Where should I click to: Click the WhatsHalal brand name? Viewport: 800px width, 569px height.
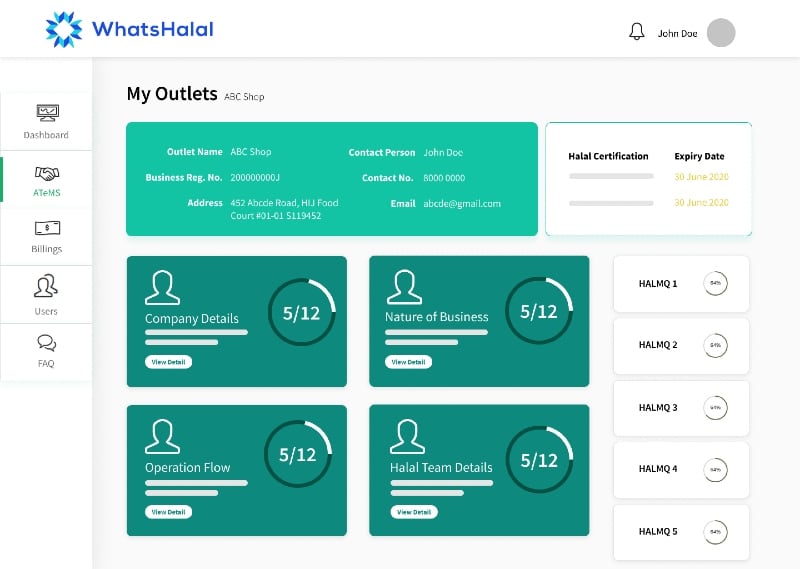(153, 29)
